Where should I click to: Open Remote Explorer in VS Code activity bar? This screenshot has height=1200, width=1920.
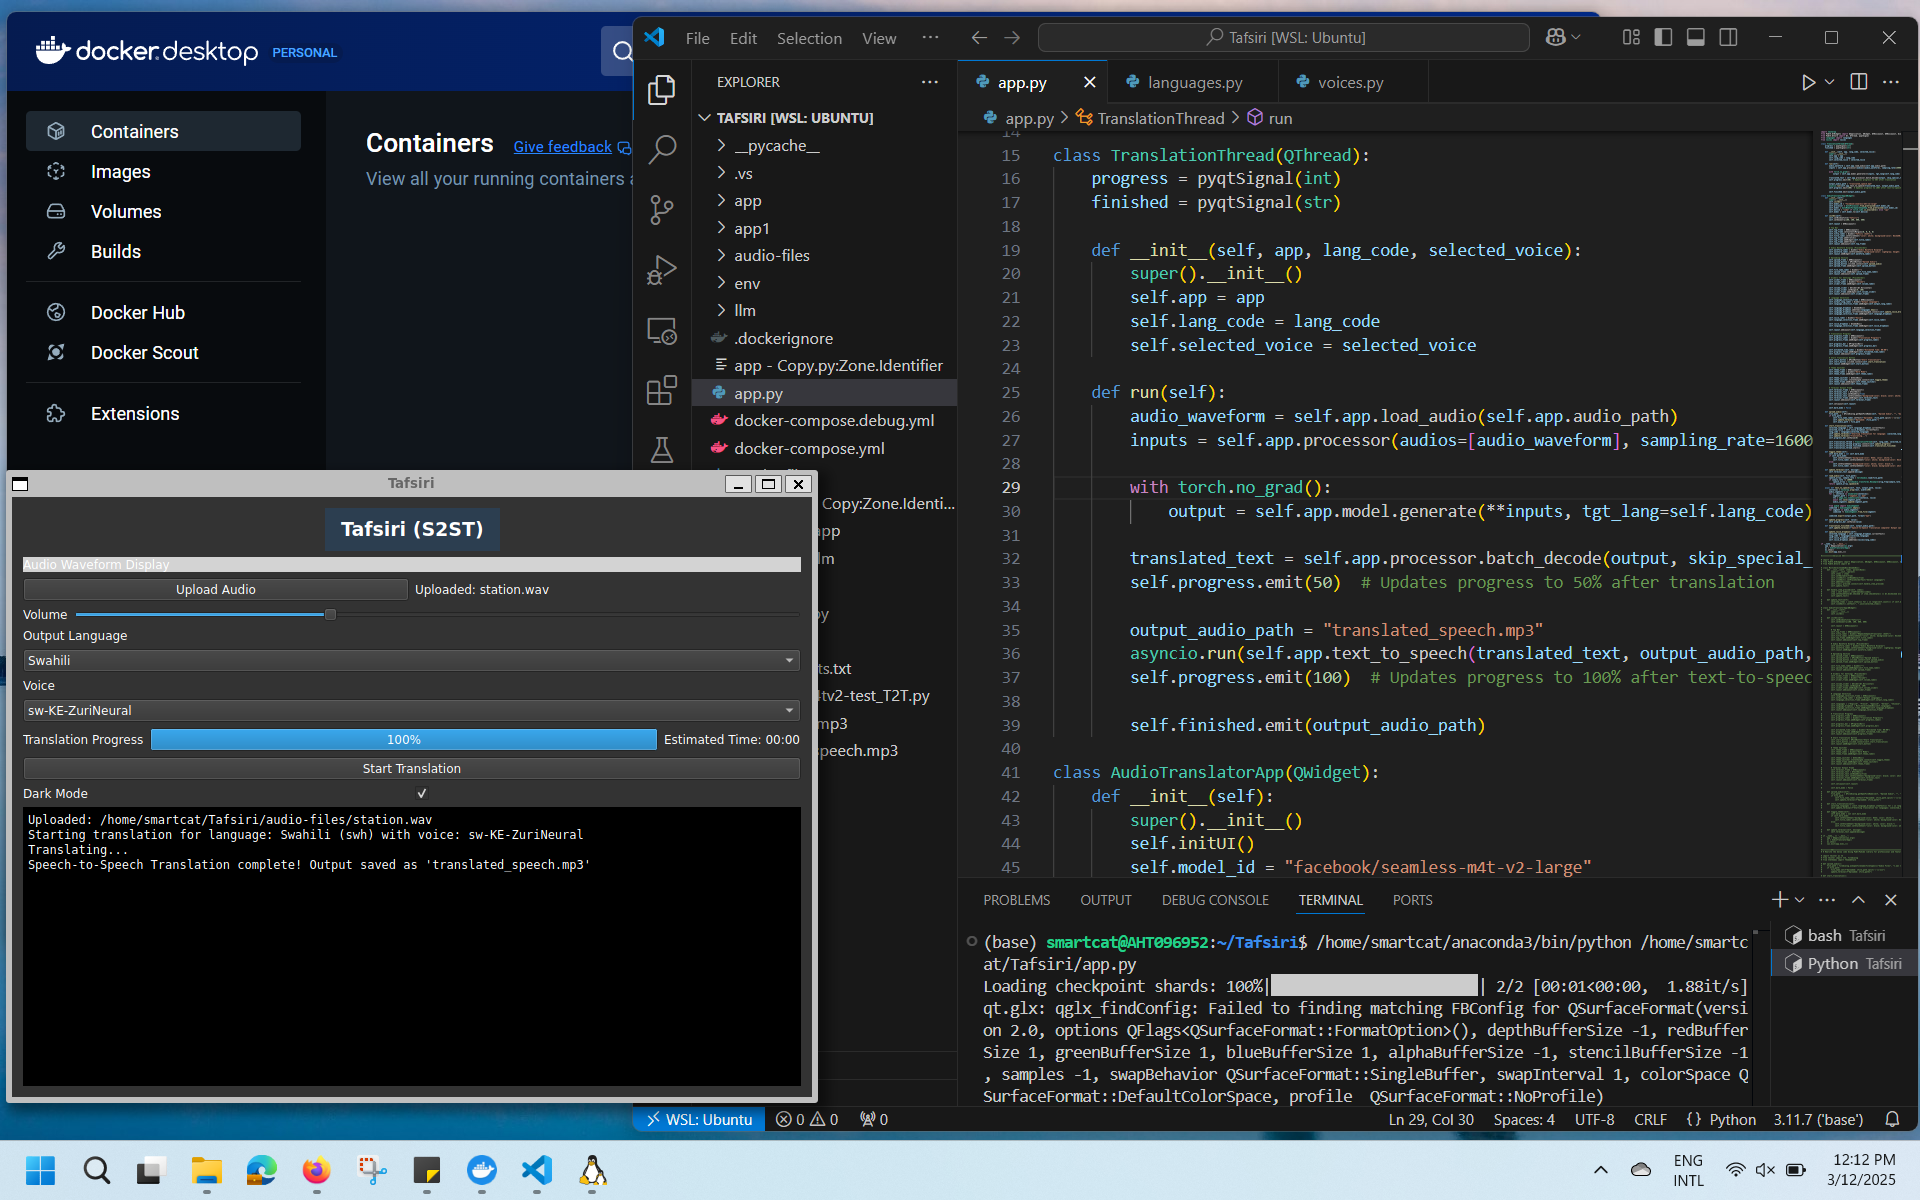[661, 330]
